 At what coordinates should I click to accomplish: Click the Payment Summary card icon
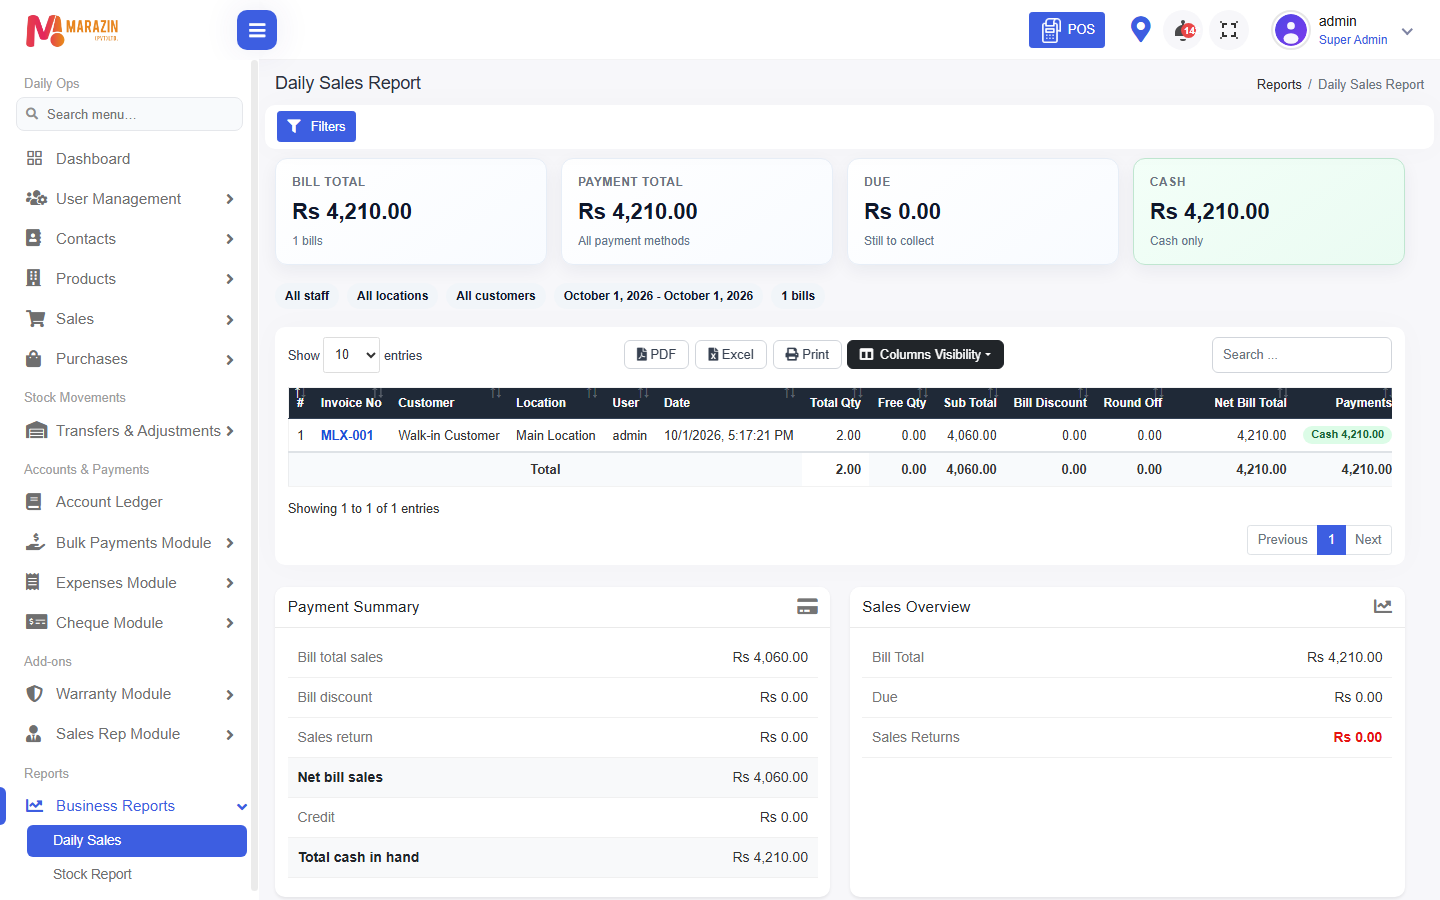tap(807, 606)
